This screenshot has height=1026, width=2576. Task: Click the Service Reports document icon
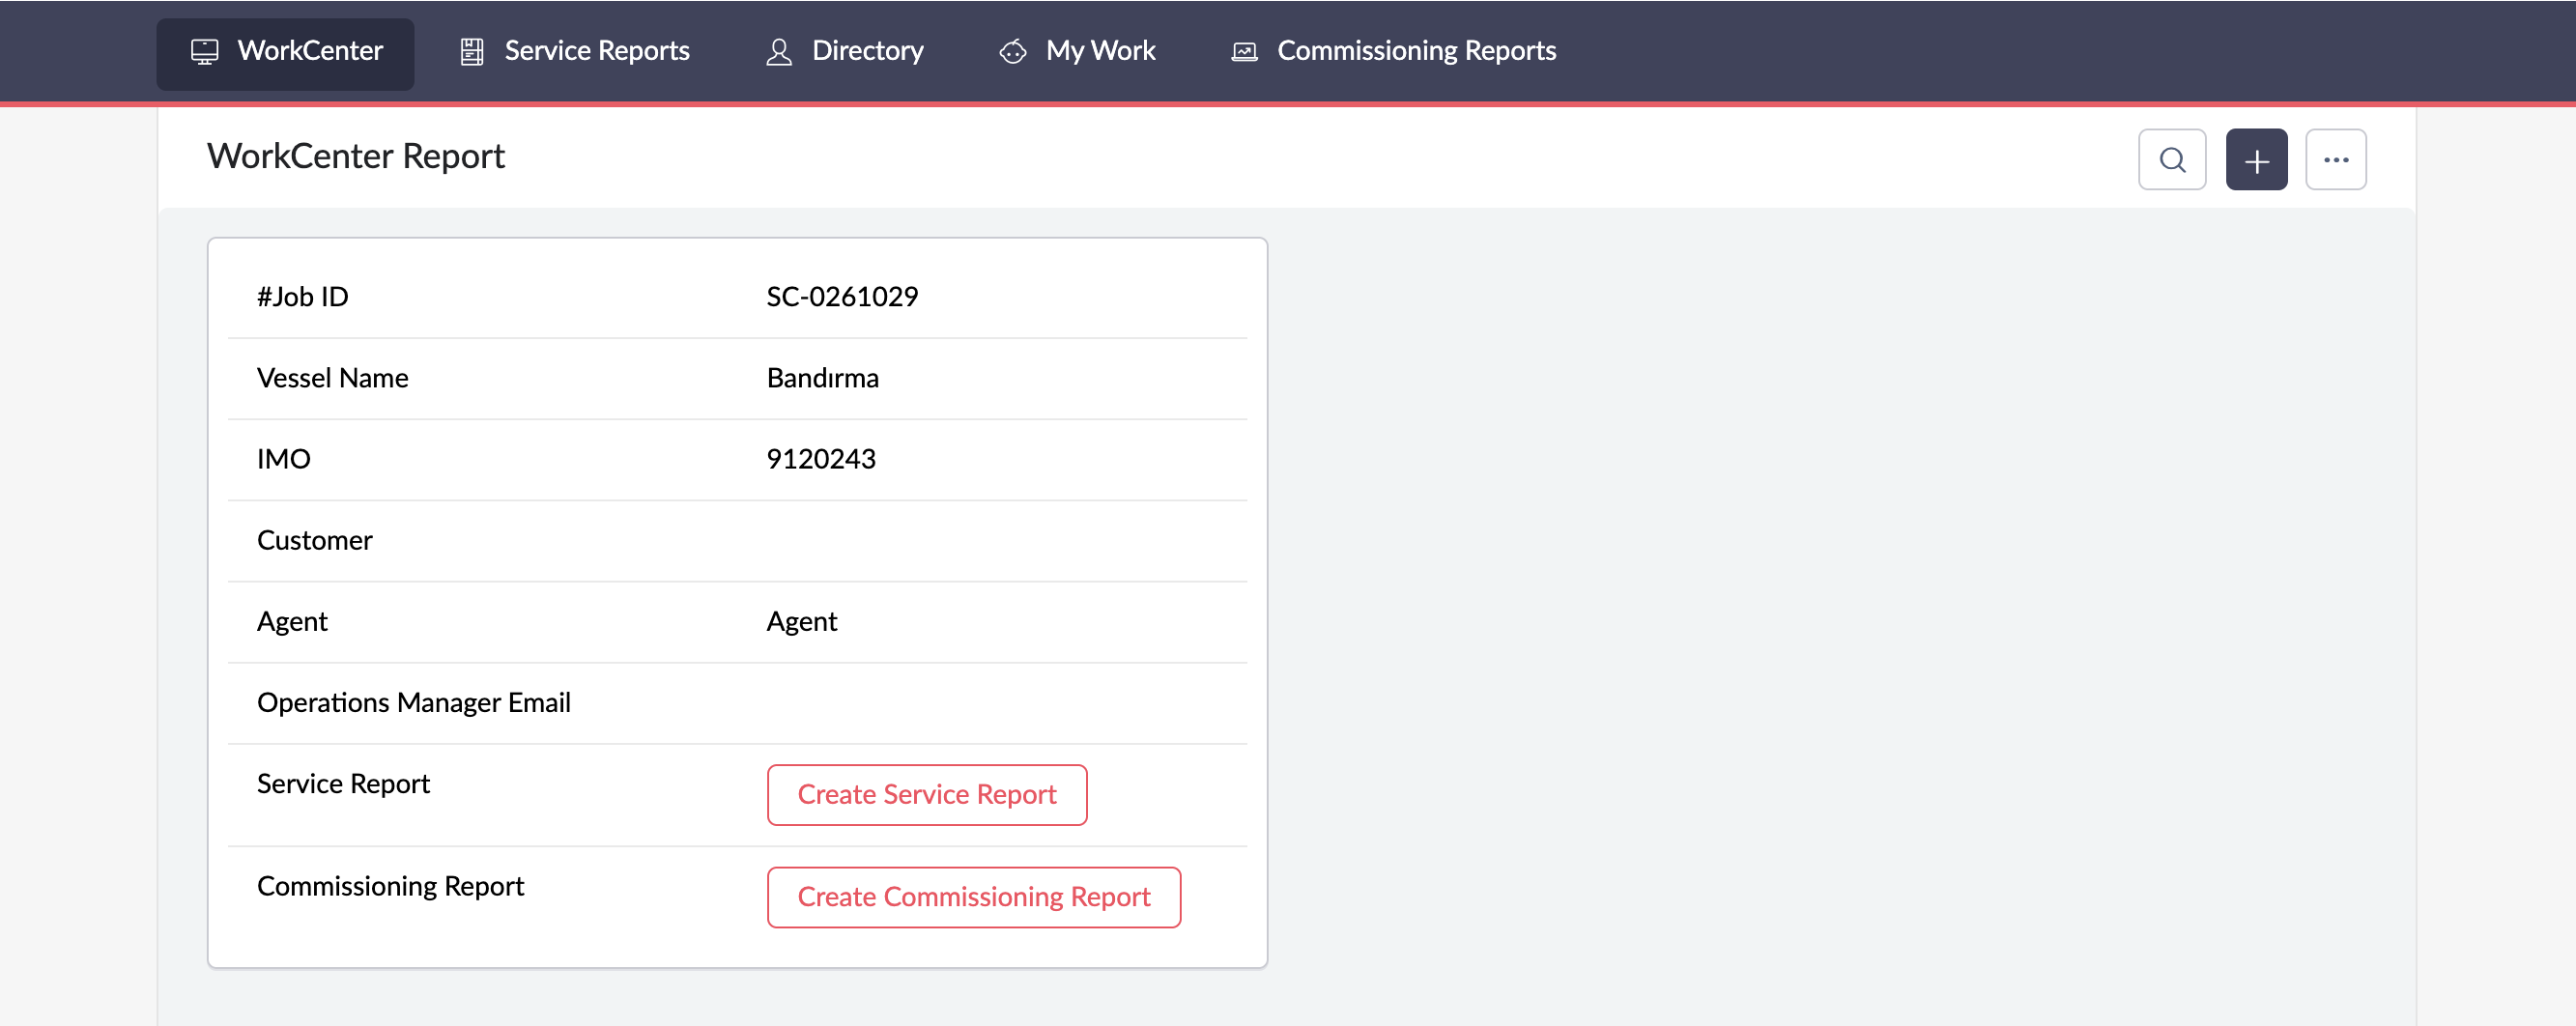pyautogui.click(x=471, y=51)
